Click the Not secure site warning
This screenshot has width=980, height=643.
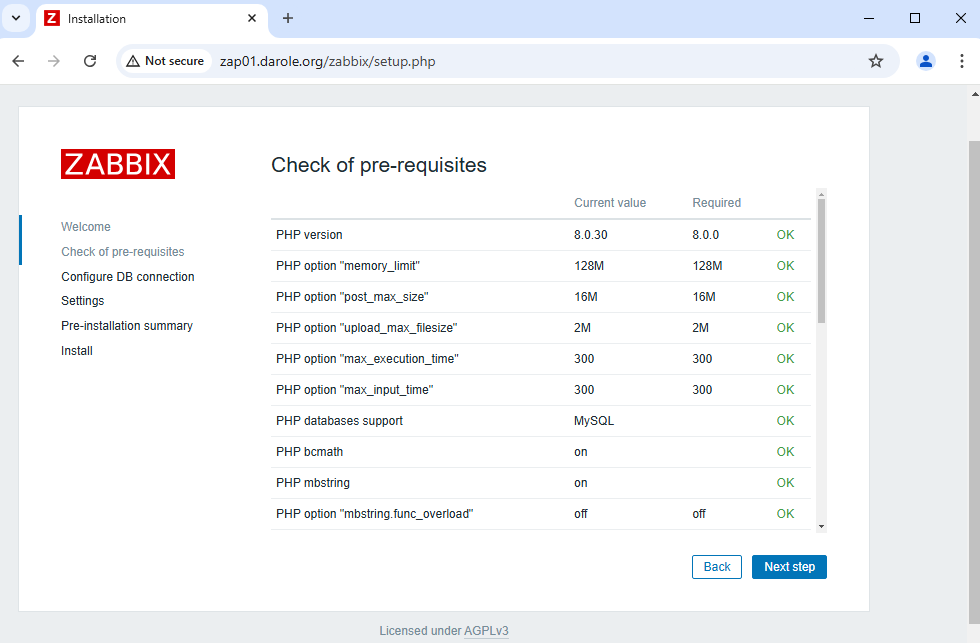coord(166,61)
